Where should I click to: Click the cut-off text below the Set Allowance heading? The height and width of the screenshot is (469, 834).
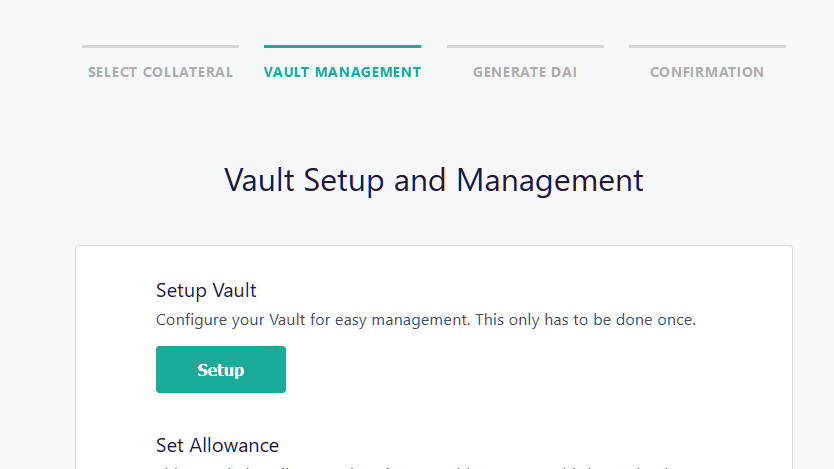click(415, 467)
